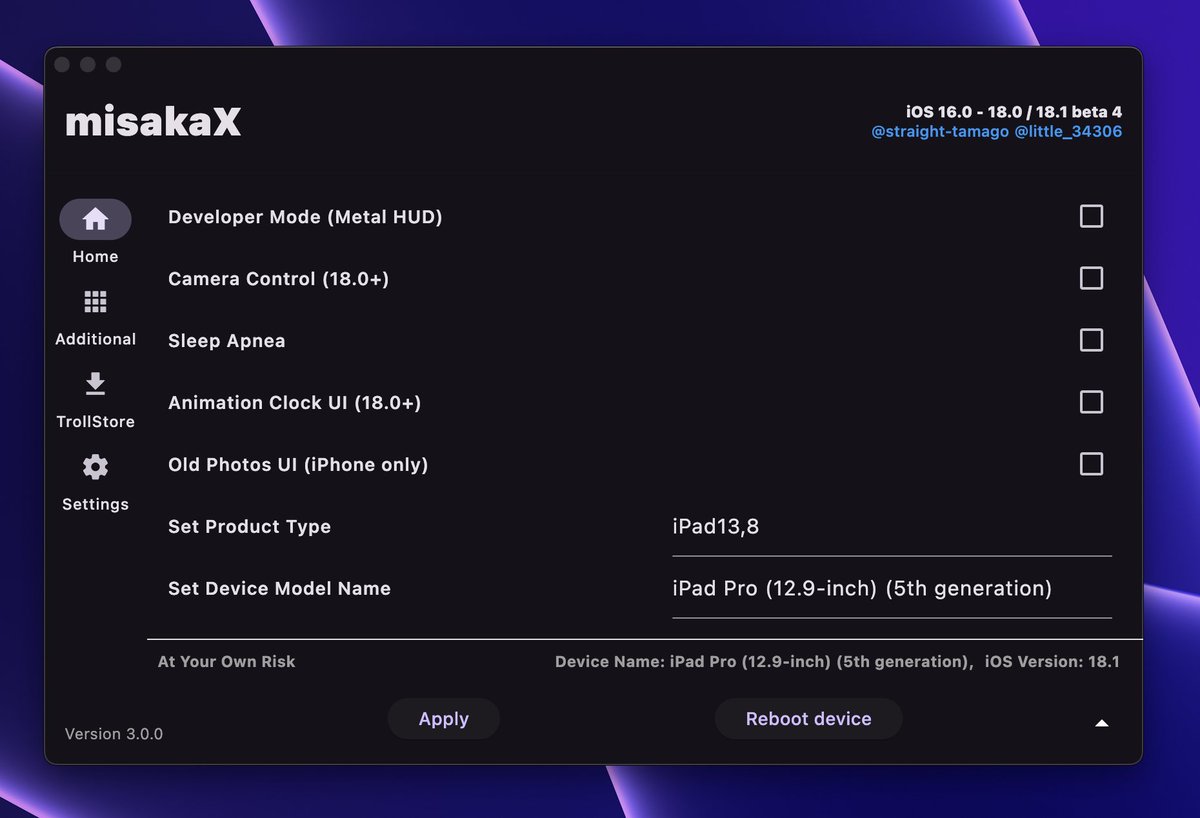1200x818 pixels.
Task: Click the "At Your Own Risk" text
Action: 227,662
